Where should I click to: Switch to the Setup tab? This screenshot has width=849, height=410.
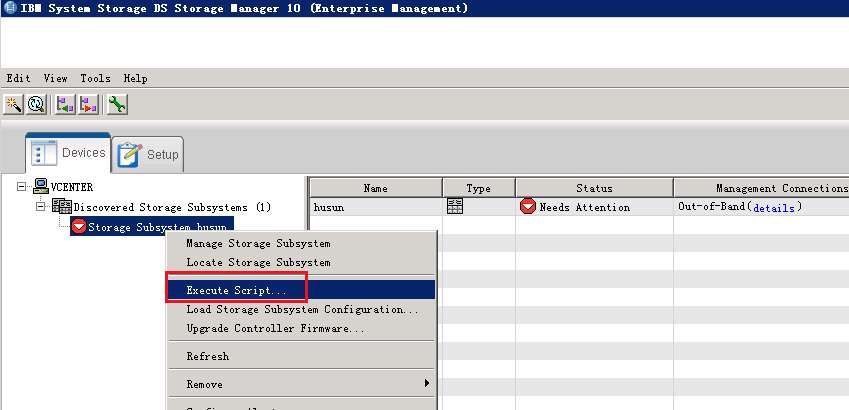coord(148,154)
